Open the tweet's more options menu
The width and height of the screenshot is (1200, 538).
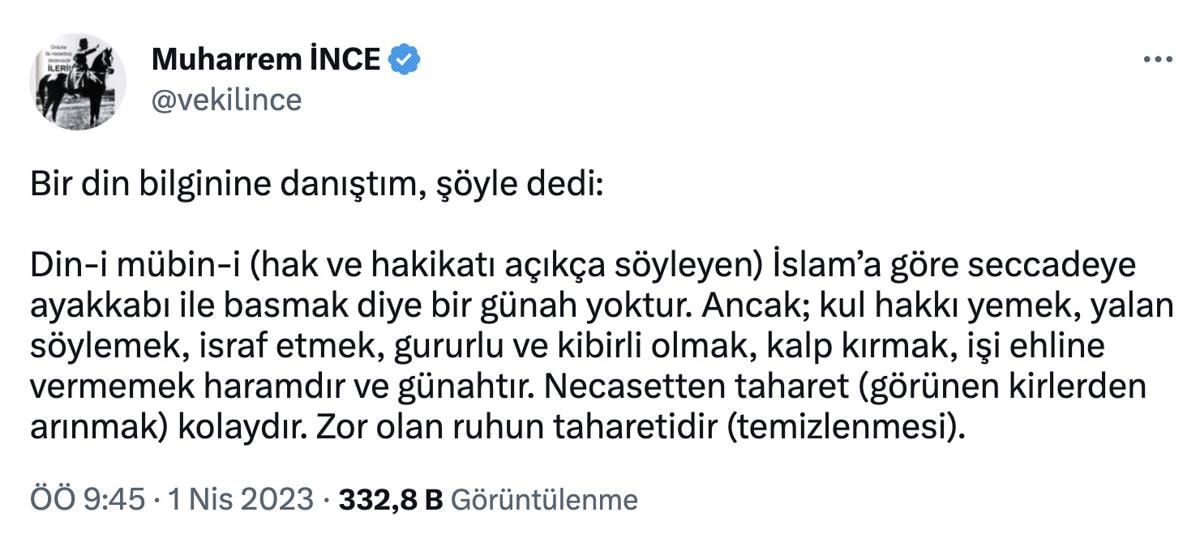pos(1157,60)
